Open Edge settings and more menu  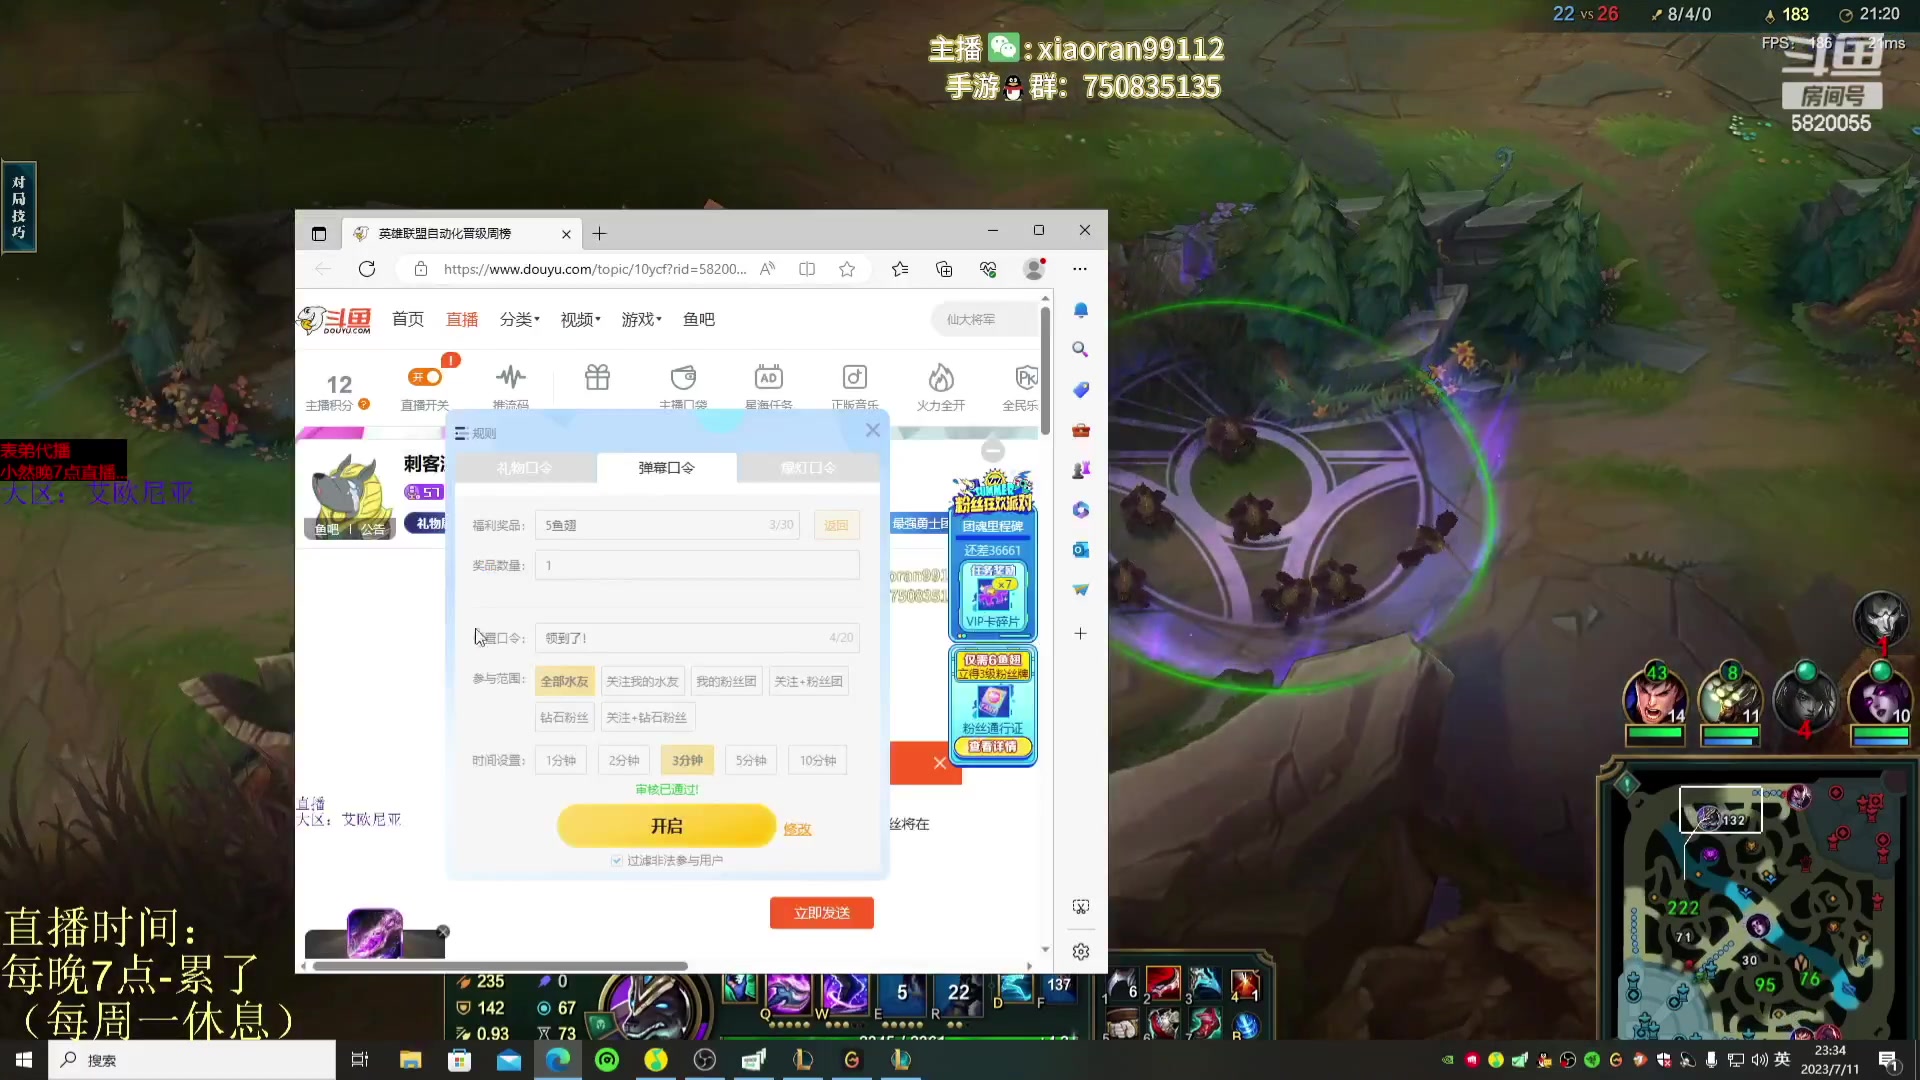tap(1080, 269)
